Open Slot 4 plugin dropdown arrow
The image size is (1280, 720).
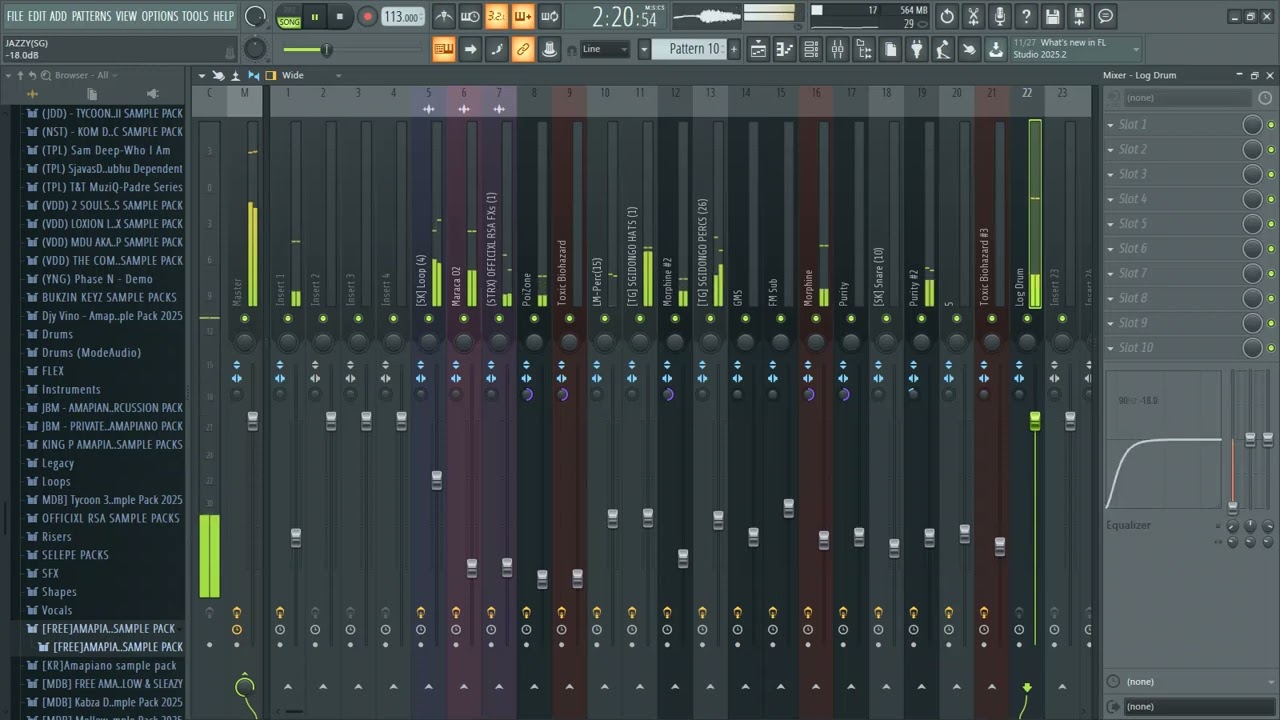pos(1110,199)
